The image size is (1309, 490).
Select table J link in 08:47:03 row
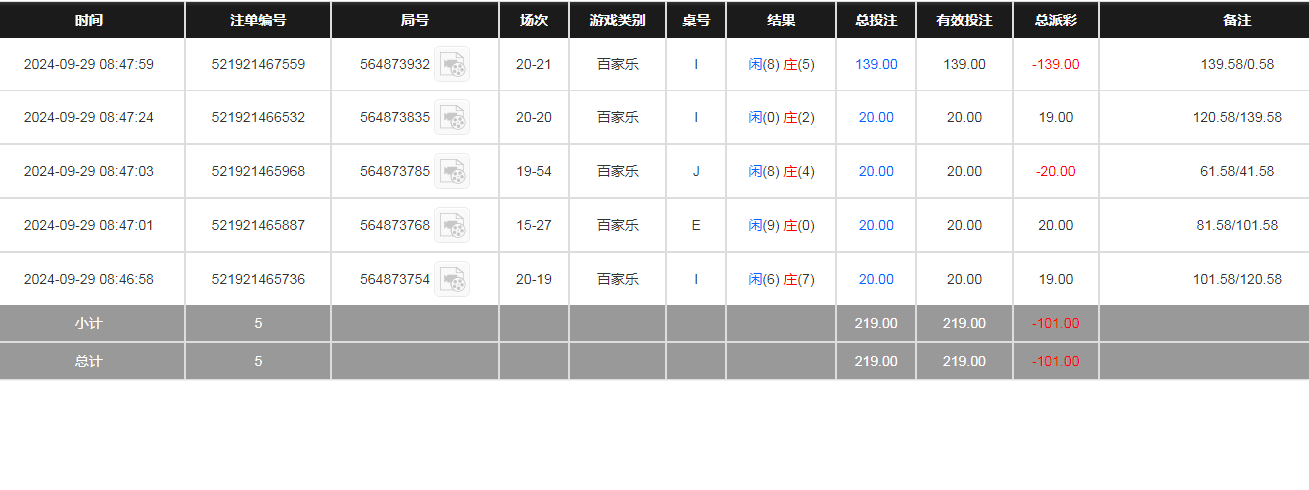(x=696, y=172)
